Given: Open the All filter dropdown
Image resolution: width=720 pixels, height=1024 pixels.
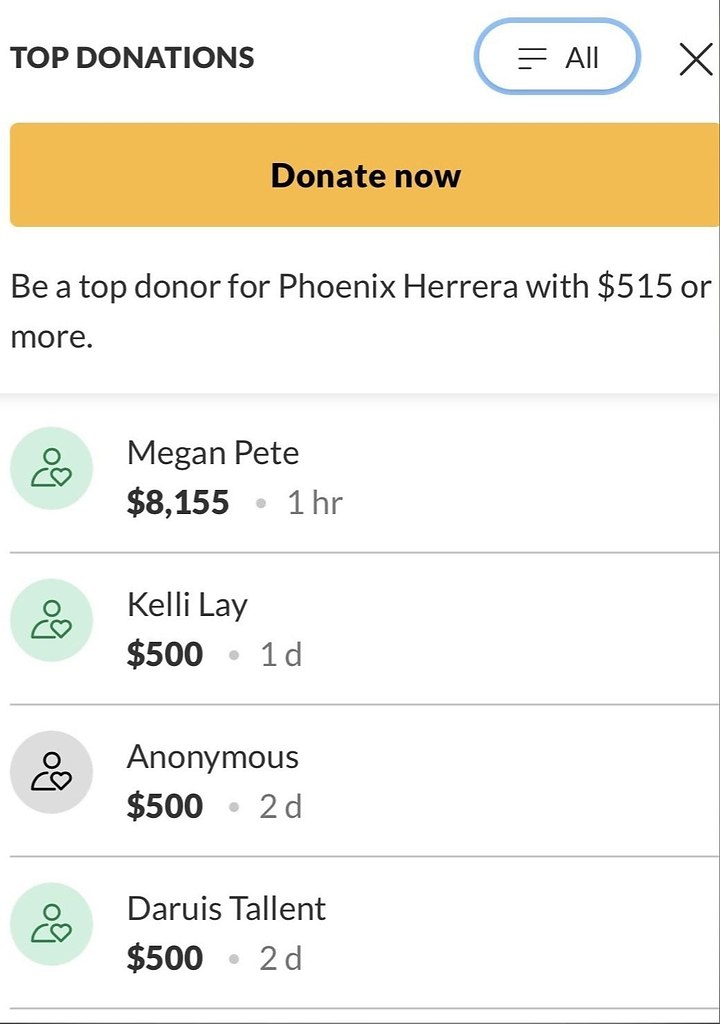Looking at the screenshot, I should pyautogui.click(x=557, y=57).
